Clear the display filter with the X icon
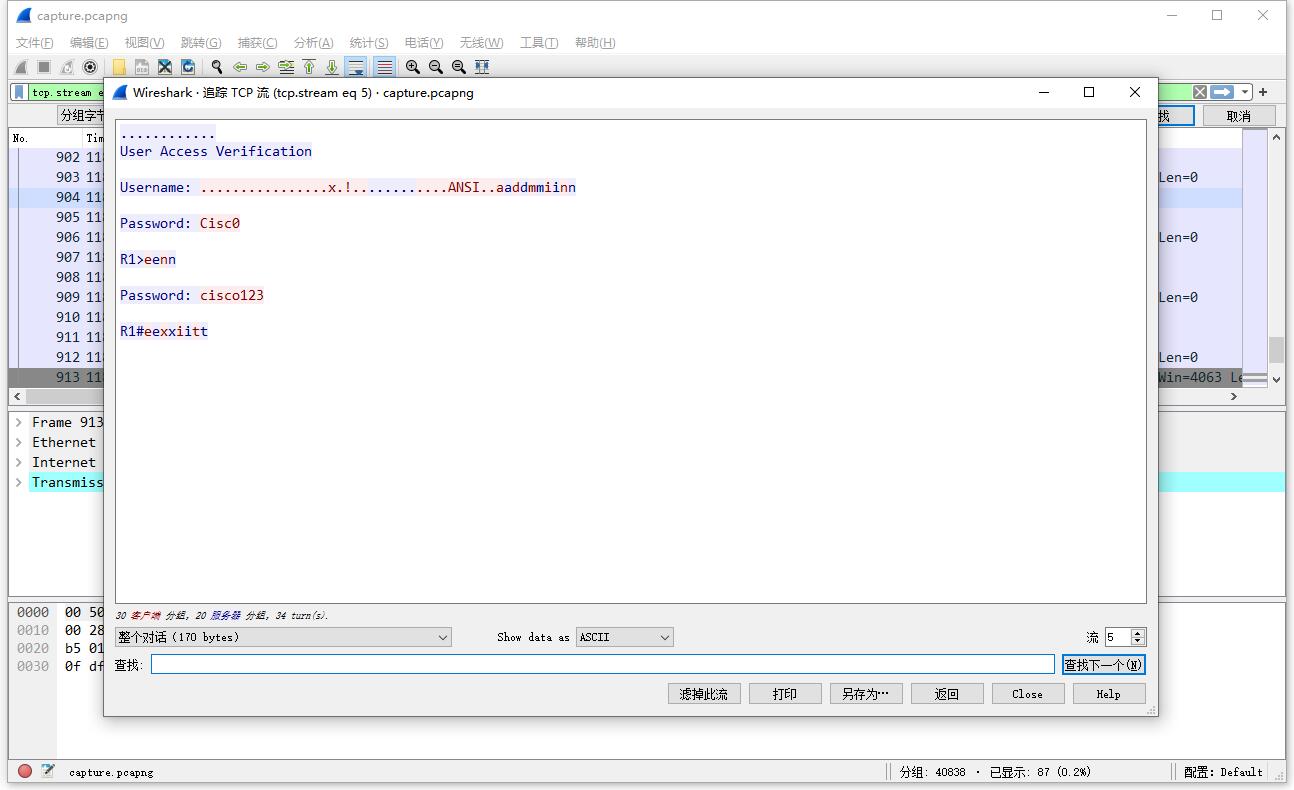 (x=1200, y=92)
